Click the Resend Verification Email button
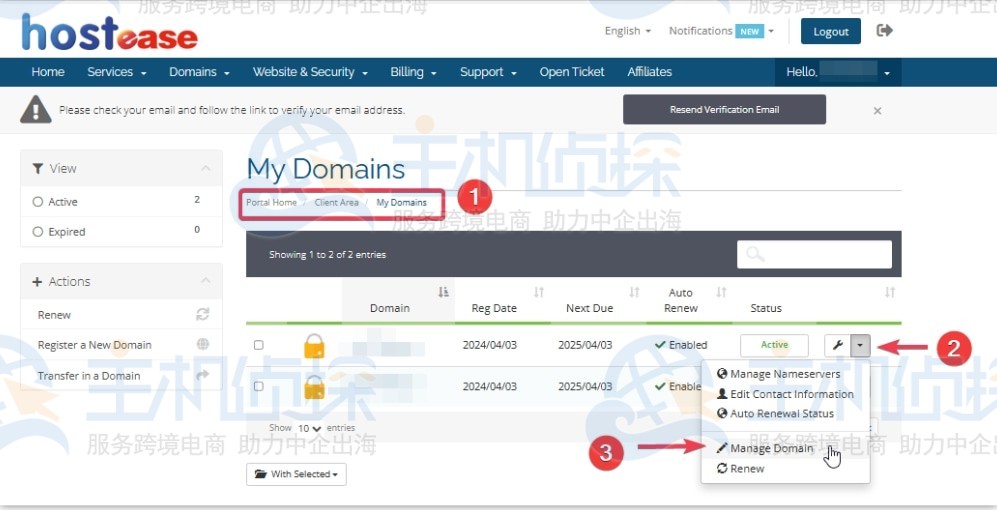The image size is (997, 510). click(724, 110)
